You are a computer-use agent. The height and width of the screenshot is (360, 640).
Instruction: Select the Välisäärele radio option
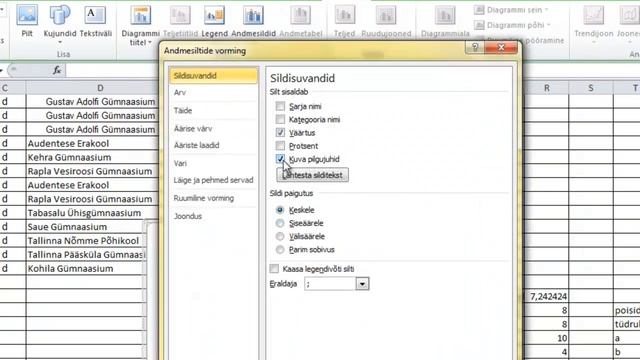pyautogui.click(x=280, y=236)
